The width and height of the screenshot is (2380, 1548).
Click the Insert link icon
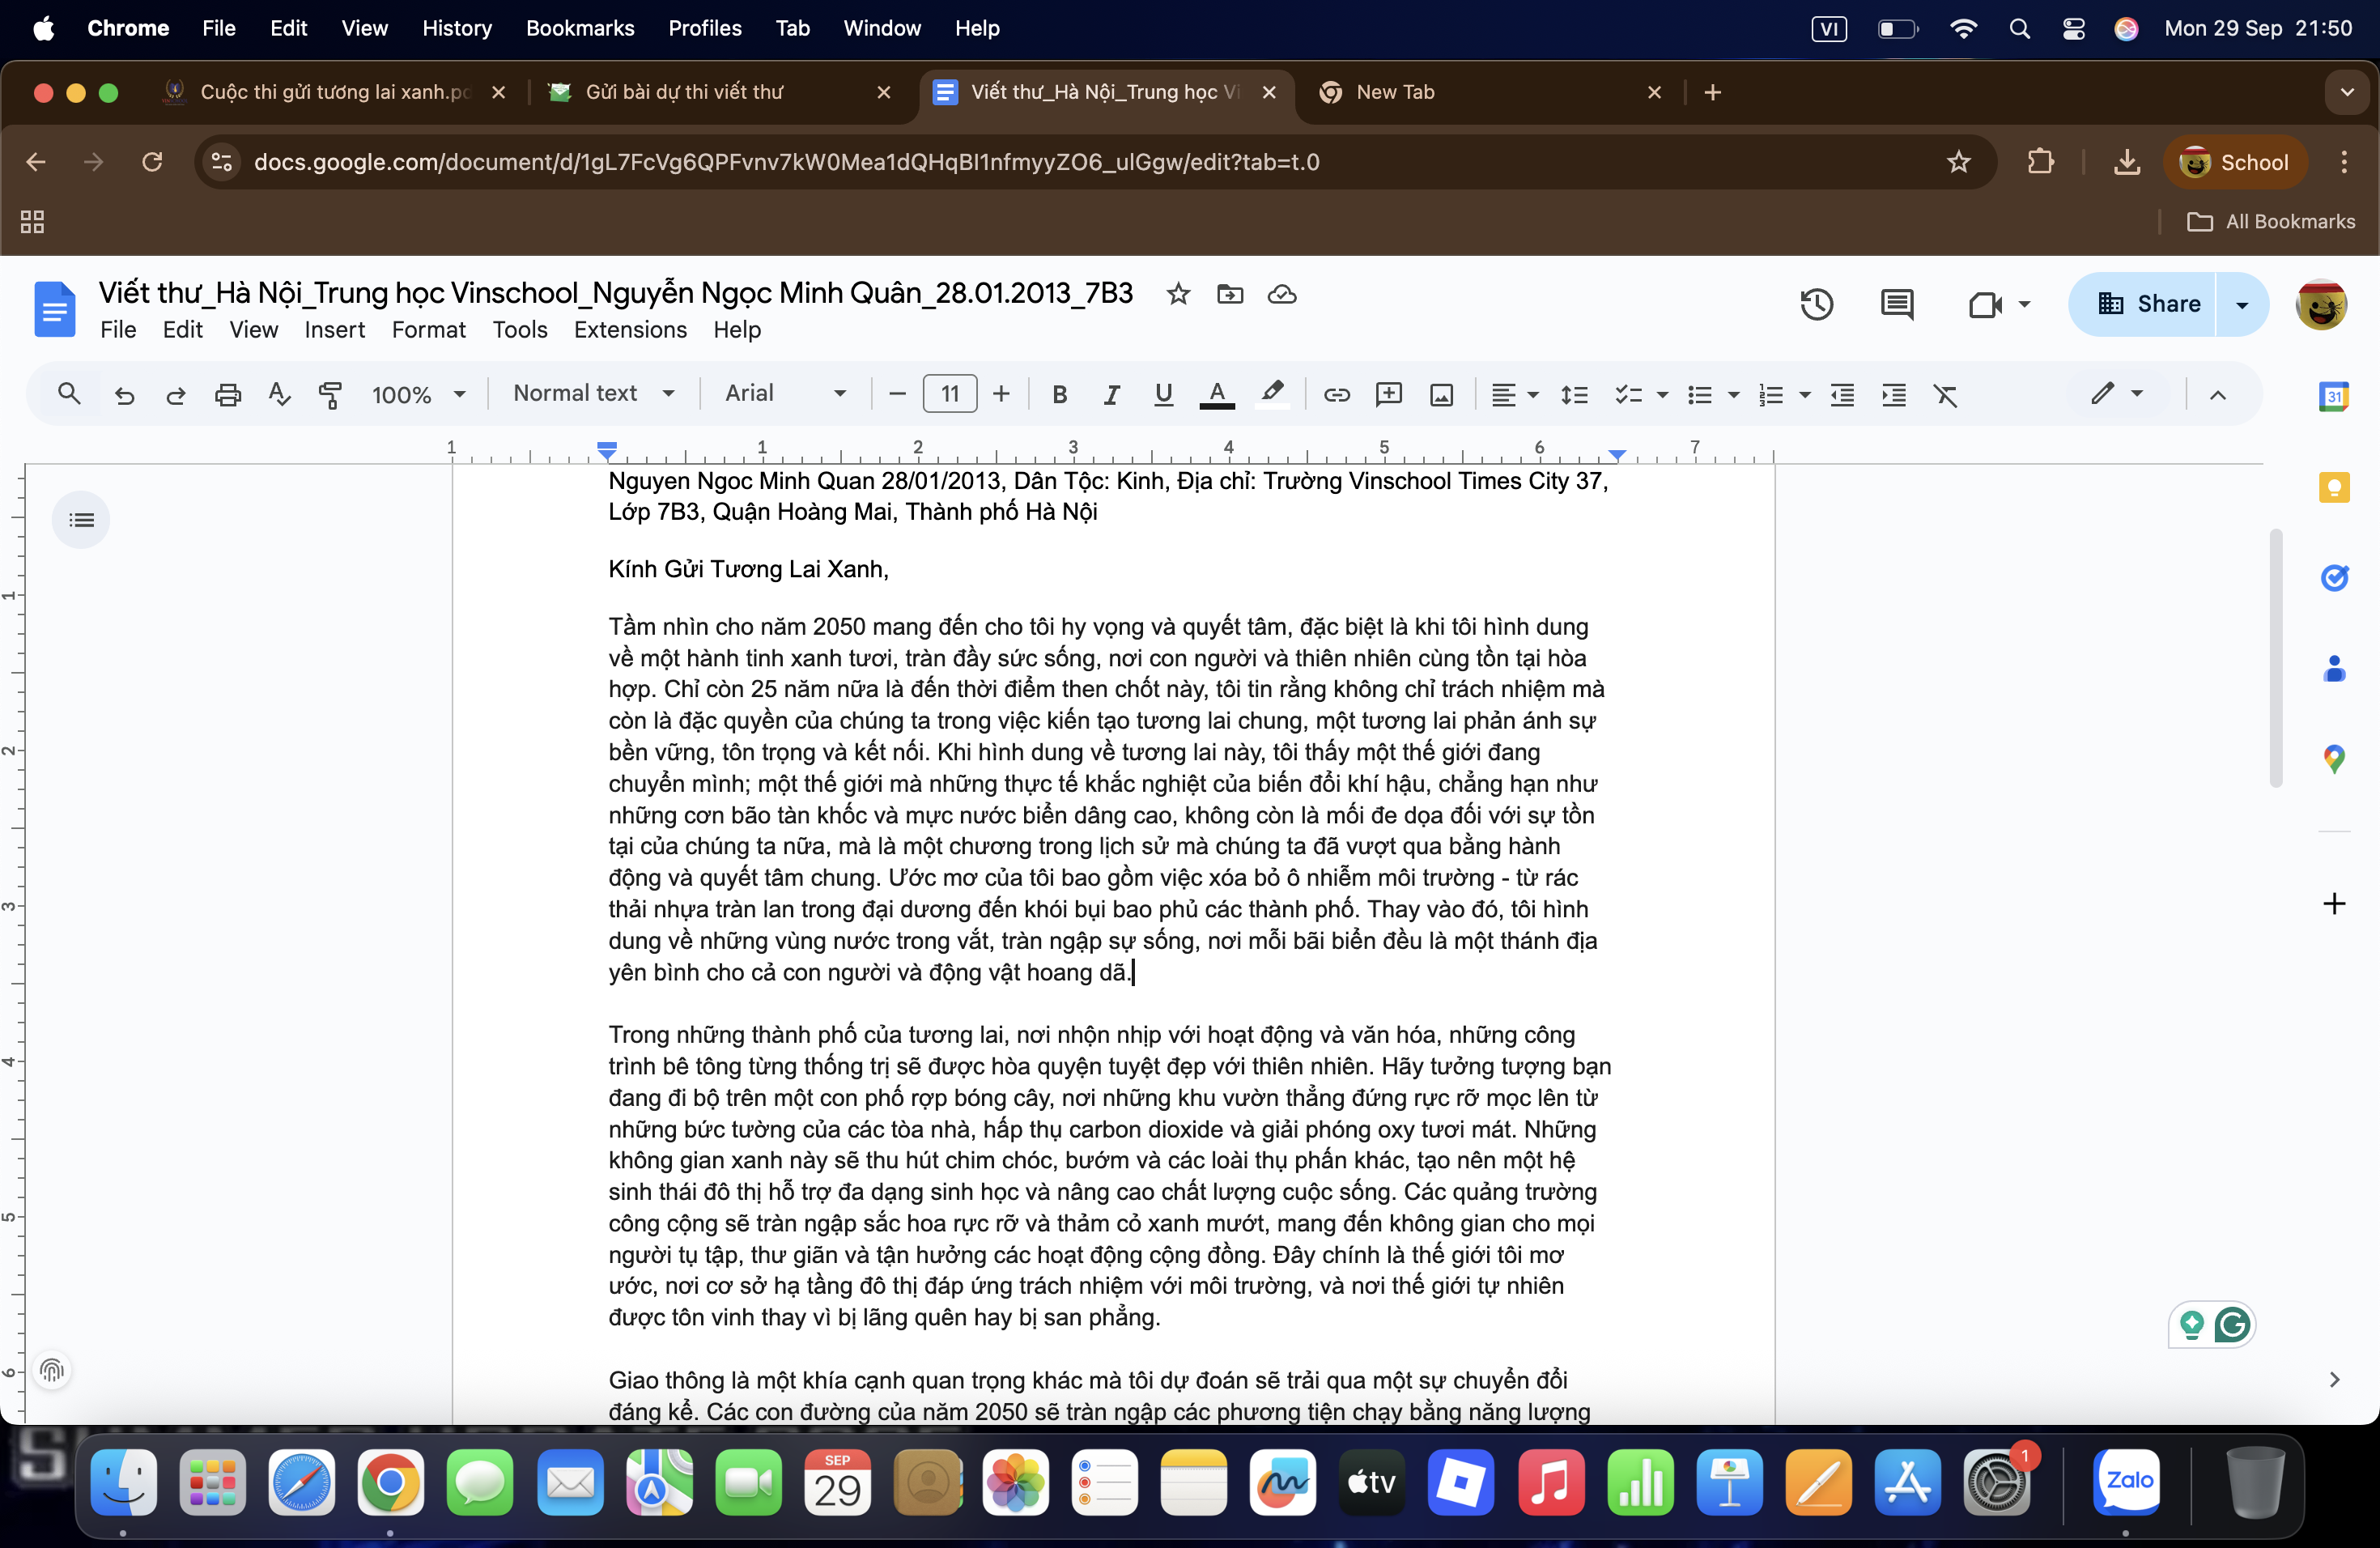pos(1336,394)
